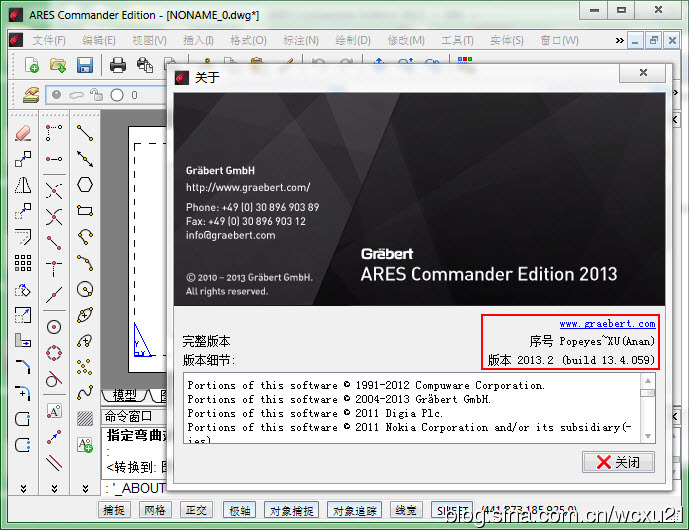Select the Polygon tool

[85, 185]
